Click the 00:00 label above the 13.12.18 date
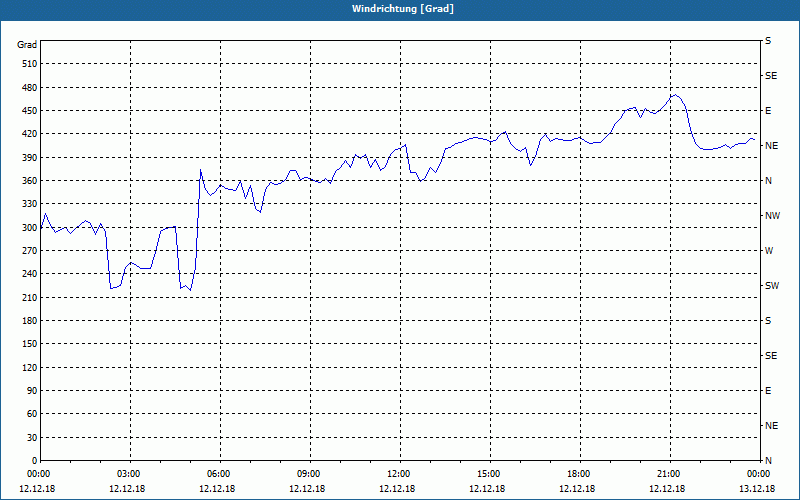 758,474
